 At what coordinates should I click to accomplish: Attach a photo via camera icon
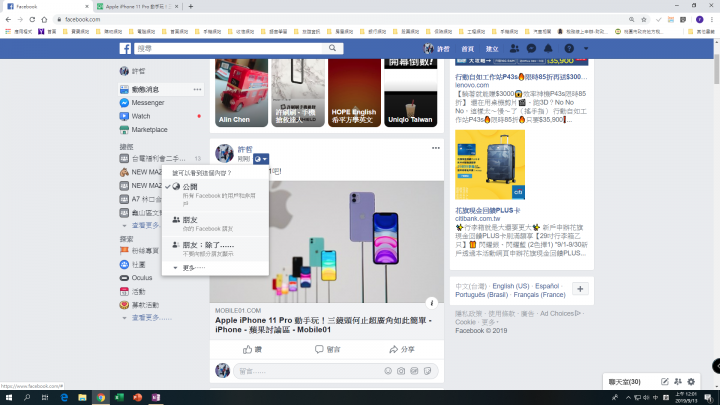tap(401, 371)
